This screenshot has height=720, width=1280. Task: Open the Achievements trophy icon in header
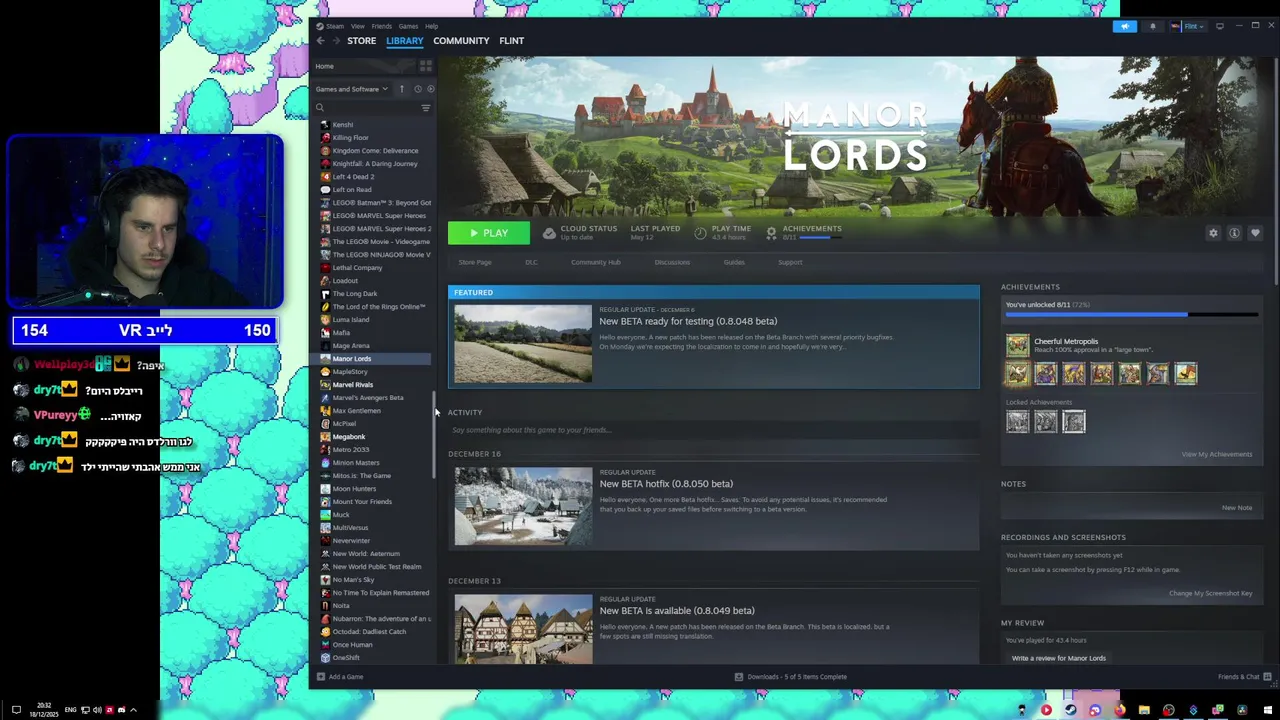click(771, 232)
